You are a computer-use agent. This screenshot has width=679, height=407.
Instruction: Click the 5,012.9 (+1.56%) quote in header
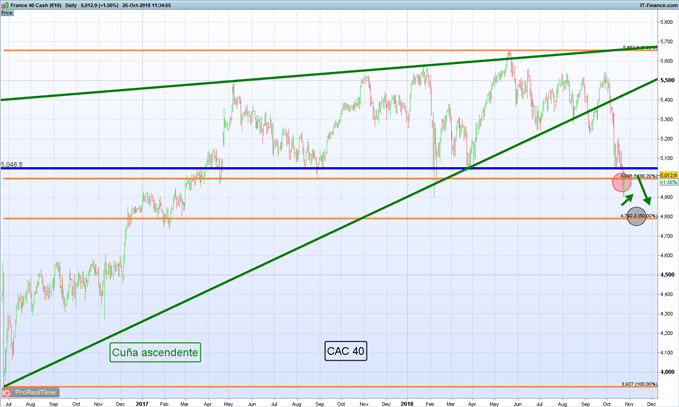point(100,5)
